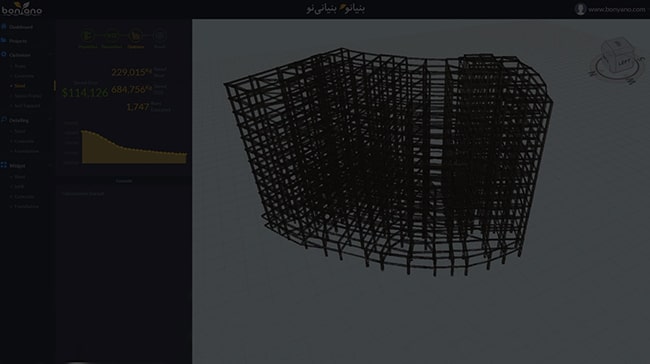Click the Detailing section icon
The width and height of the screenshot is (650, 364).
(x=4, y=120)
